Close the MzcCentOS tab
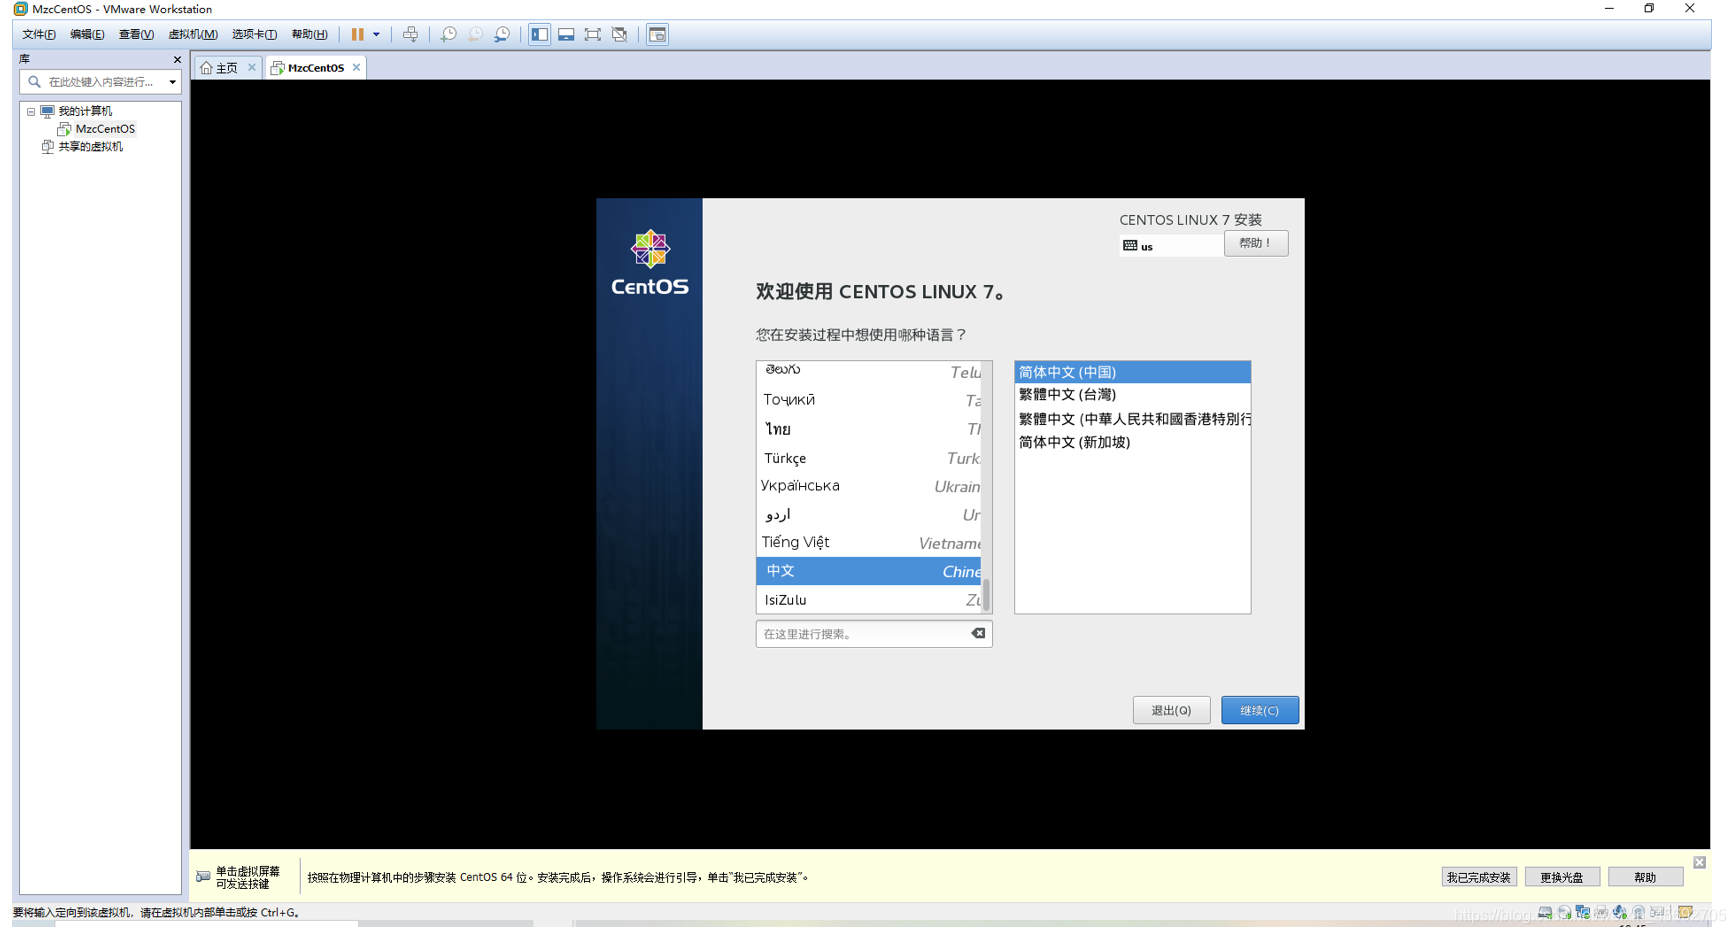 [x=356, y=68]
